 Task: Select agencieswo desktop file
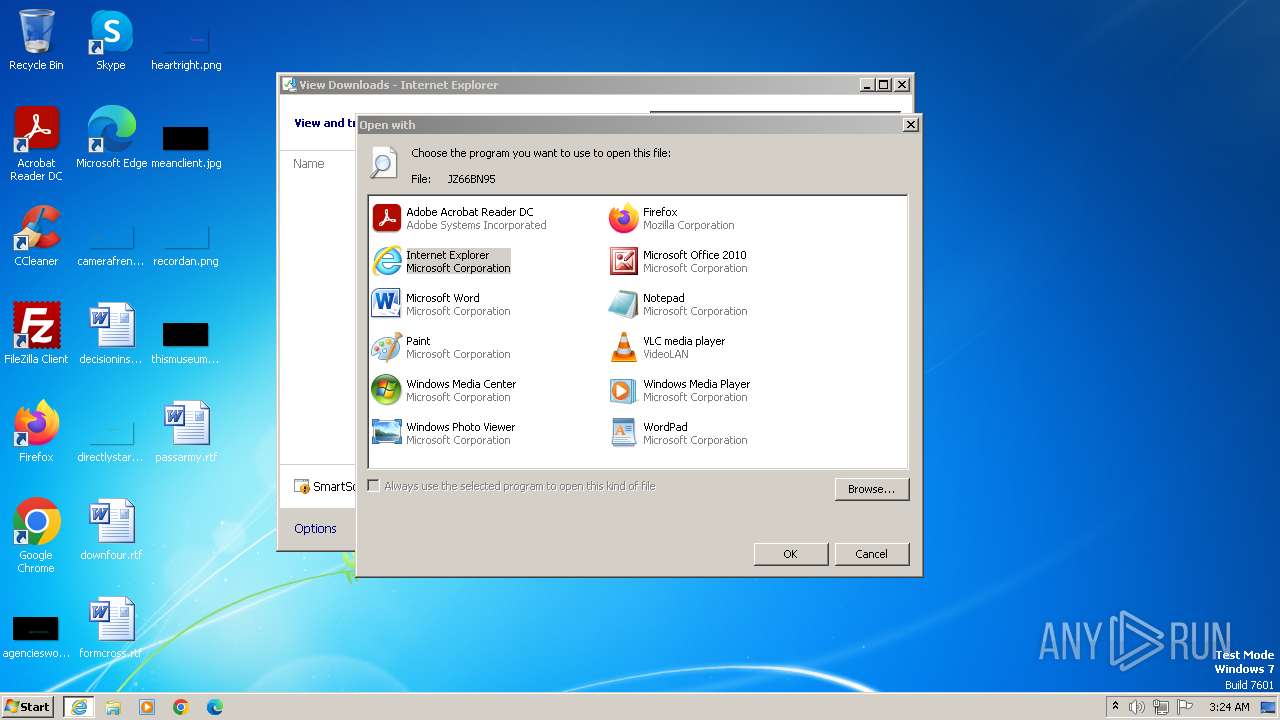pos(36,637)
